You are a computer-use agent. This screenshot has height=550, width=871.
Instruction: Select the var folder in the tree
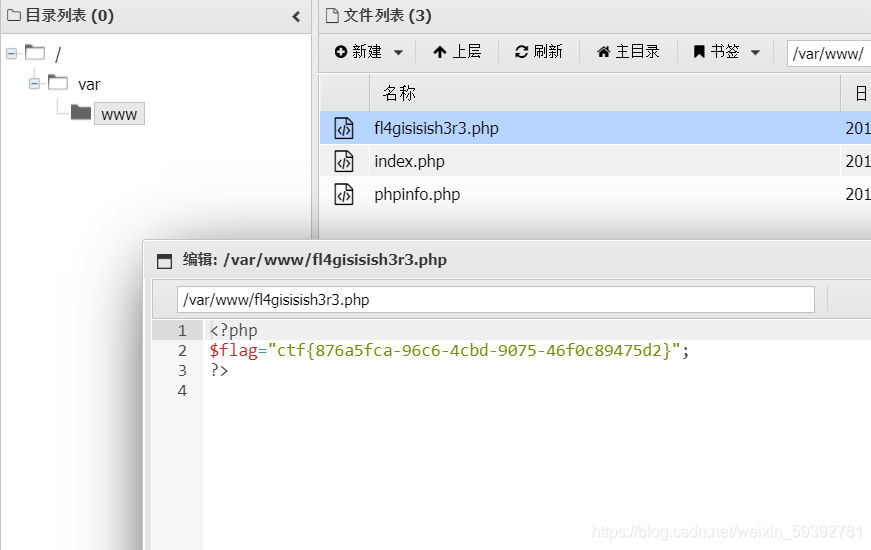coord(89,84)
